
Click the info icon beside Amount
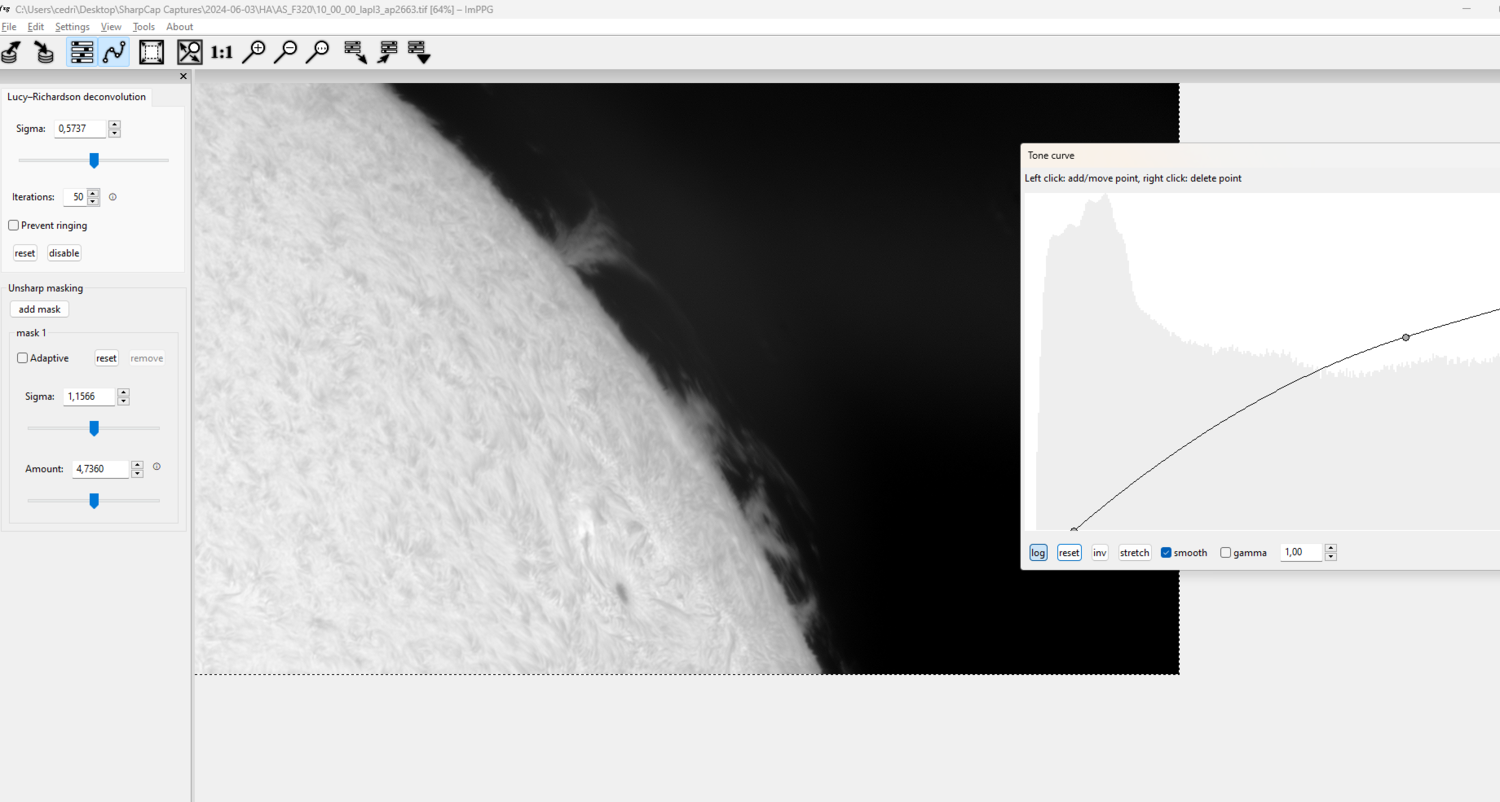tap(157, 466)
